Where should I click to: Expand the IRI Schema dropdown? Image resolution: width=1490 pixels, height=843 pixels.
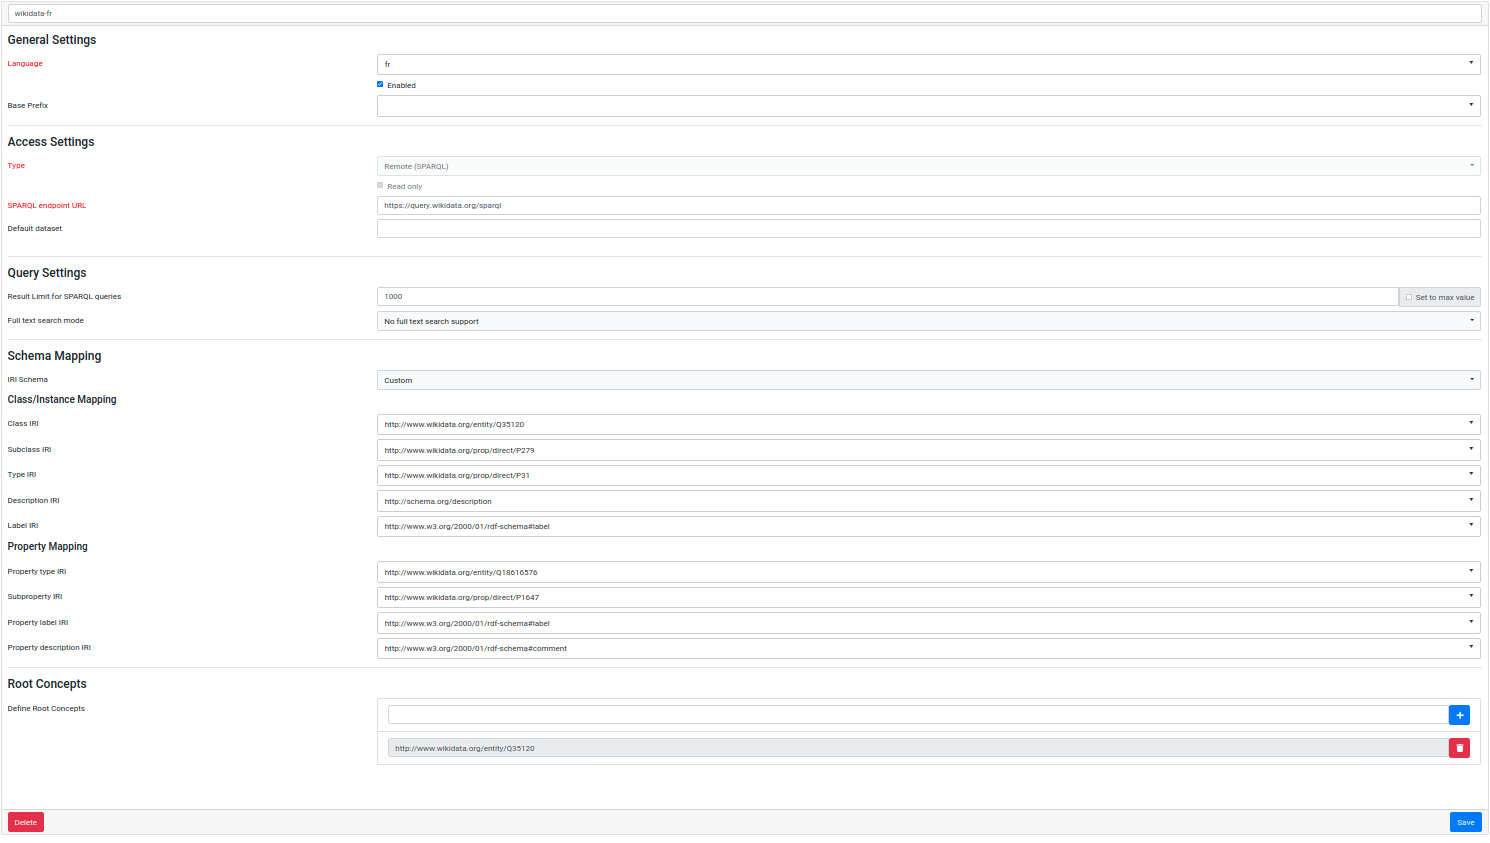[1470, 379]
